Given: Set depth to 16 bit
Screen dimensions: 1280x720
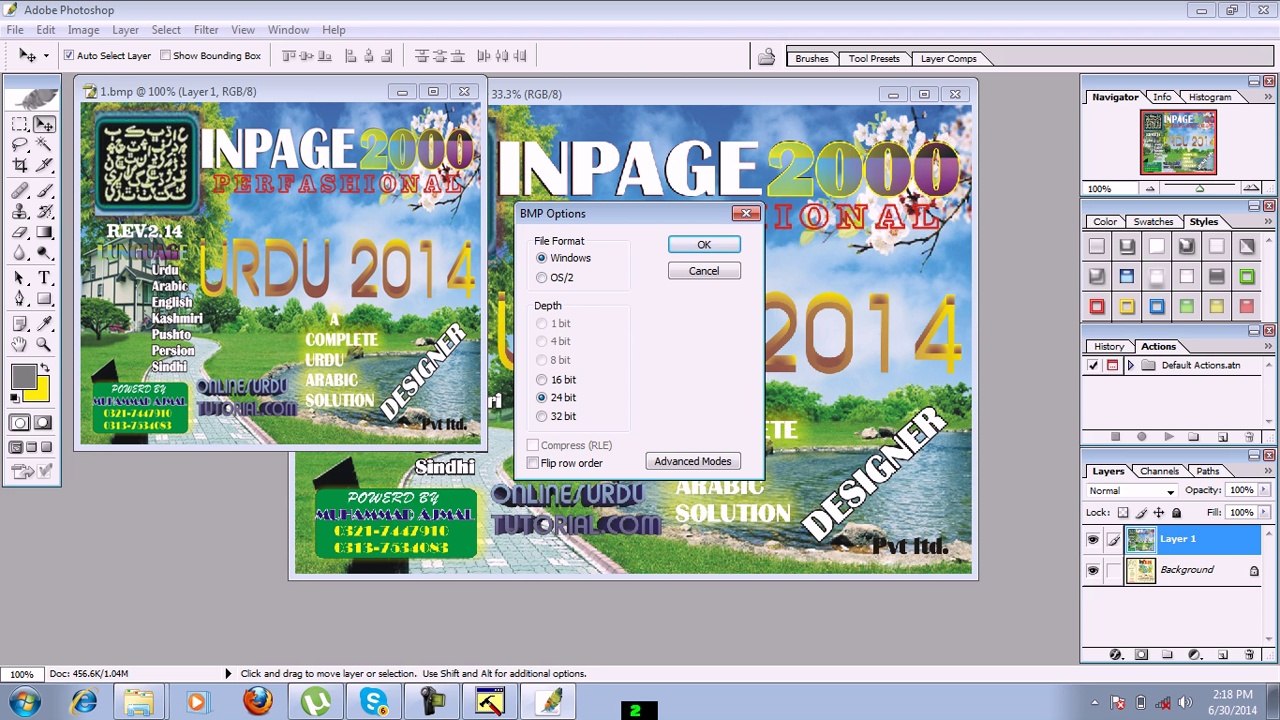Looking at the screenshot, I should point(541,380).
